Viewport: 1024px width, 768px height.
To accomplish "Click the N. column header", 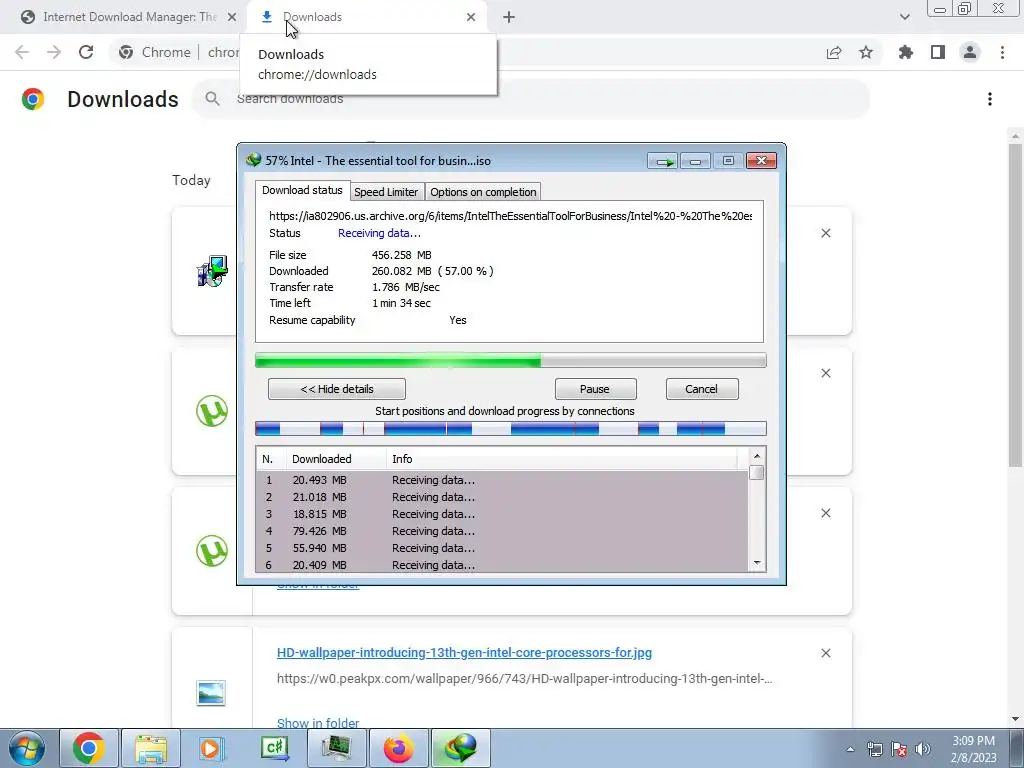I will 271,459.
